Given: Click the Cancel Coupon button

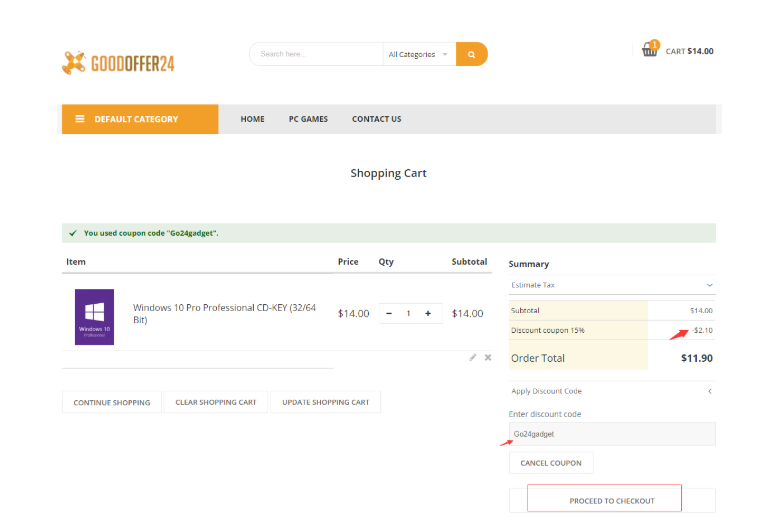Looking at the screenshot, I should [x=551, y=463].
